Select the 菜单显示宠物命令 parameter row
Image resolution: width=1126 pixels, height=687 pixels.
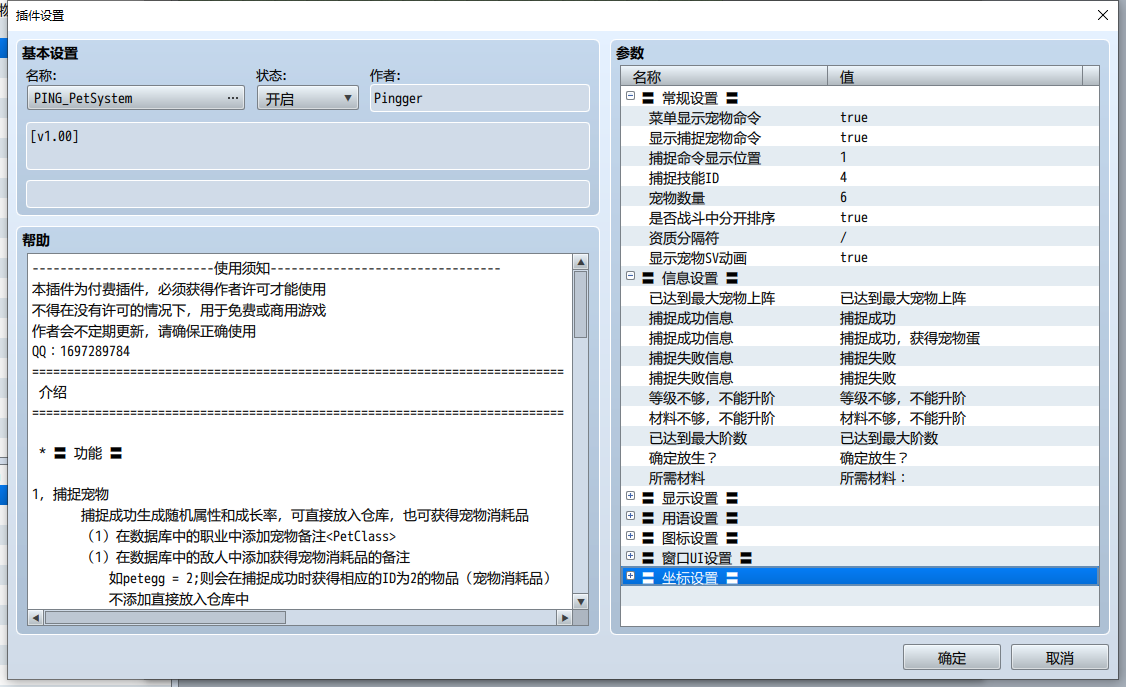[x=860, y=118]
